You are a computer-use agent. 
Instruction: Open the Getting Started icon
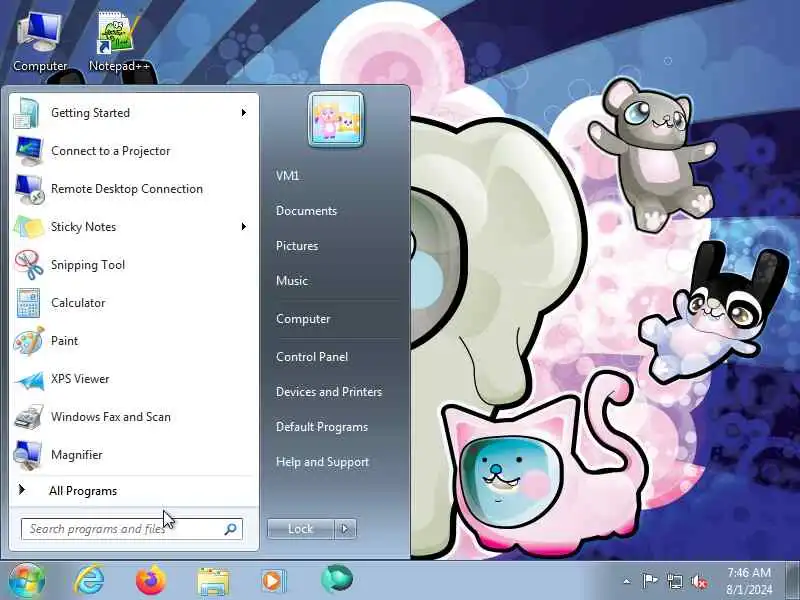tap(28, 113)
